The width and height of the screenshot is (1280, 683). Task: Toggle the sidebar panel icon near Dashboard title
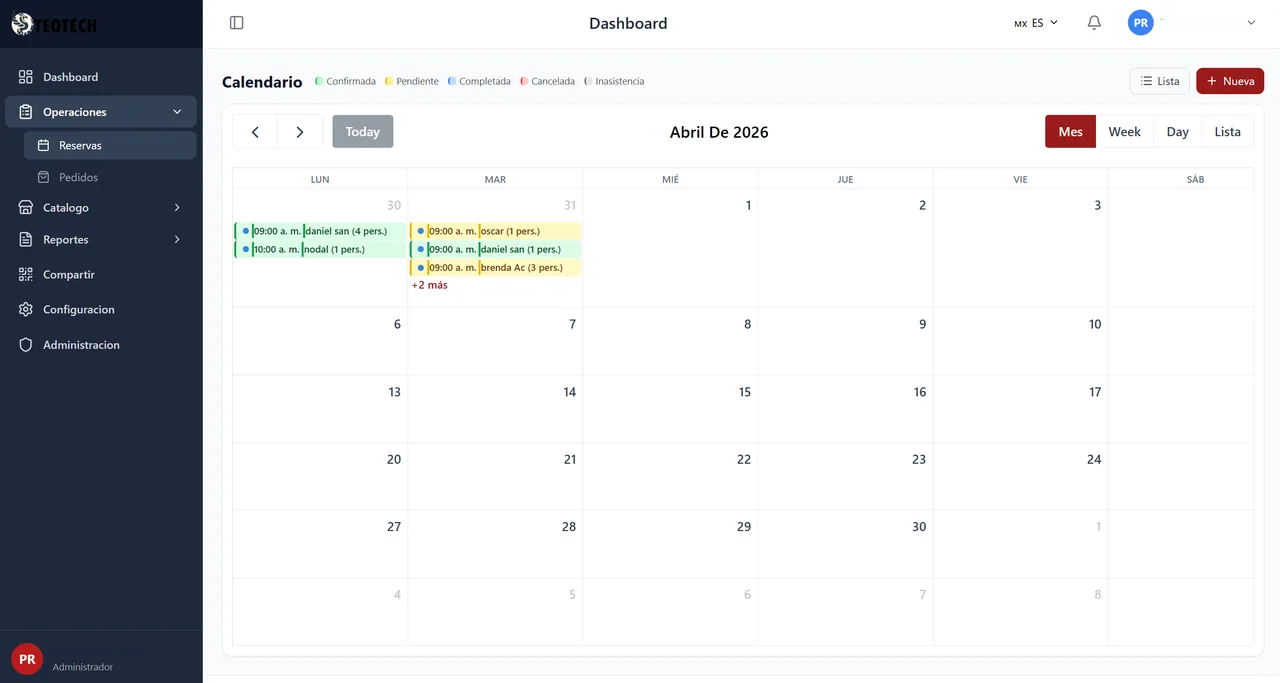click(x=237, y=22)
